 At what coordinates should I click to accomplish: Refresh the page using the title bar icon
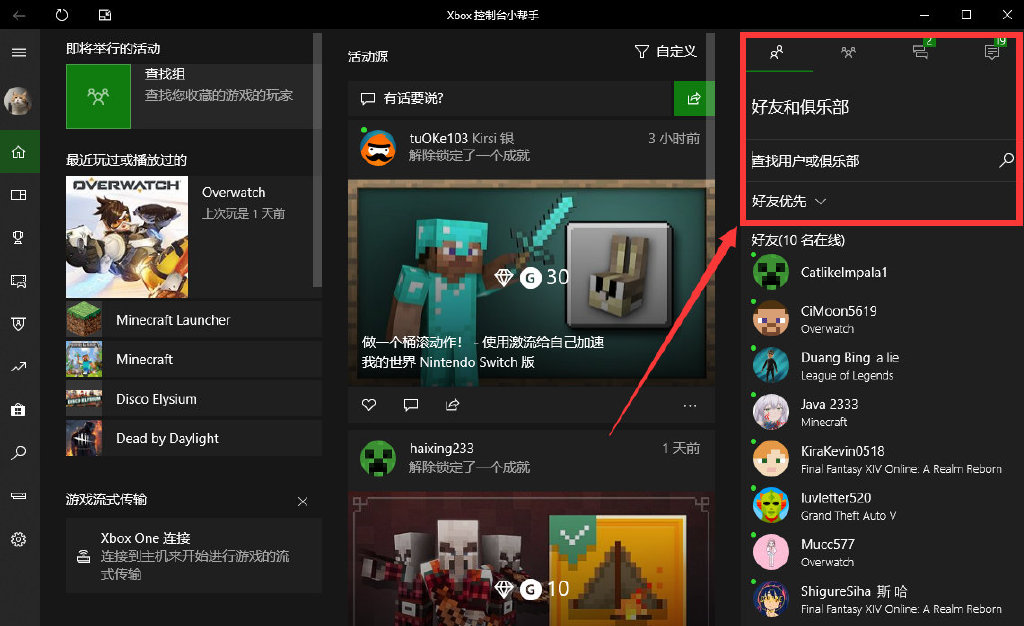(x=62, y=14)
